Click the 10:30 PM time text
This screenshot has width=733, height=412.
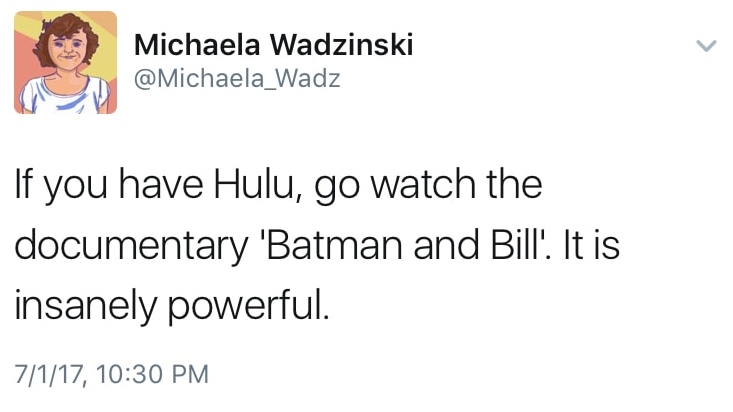(x=154, y=374)
